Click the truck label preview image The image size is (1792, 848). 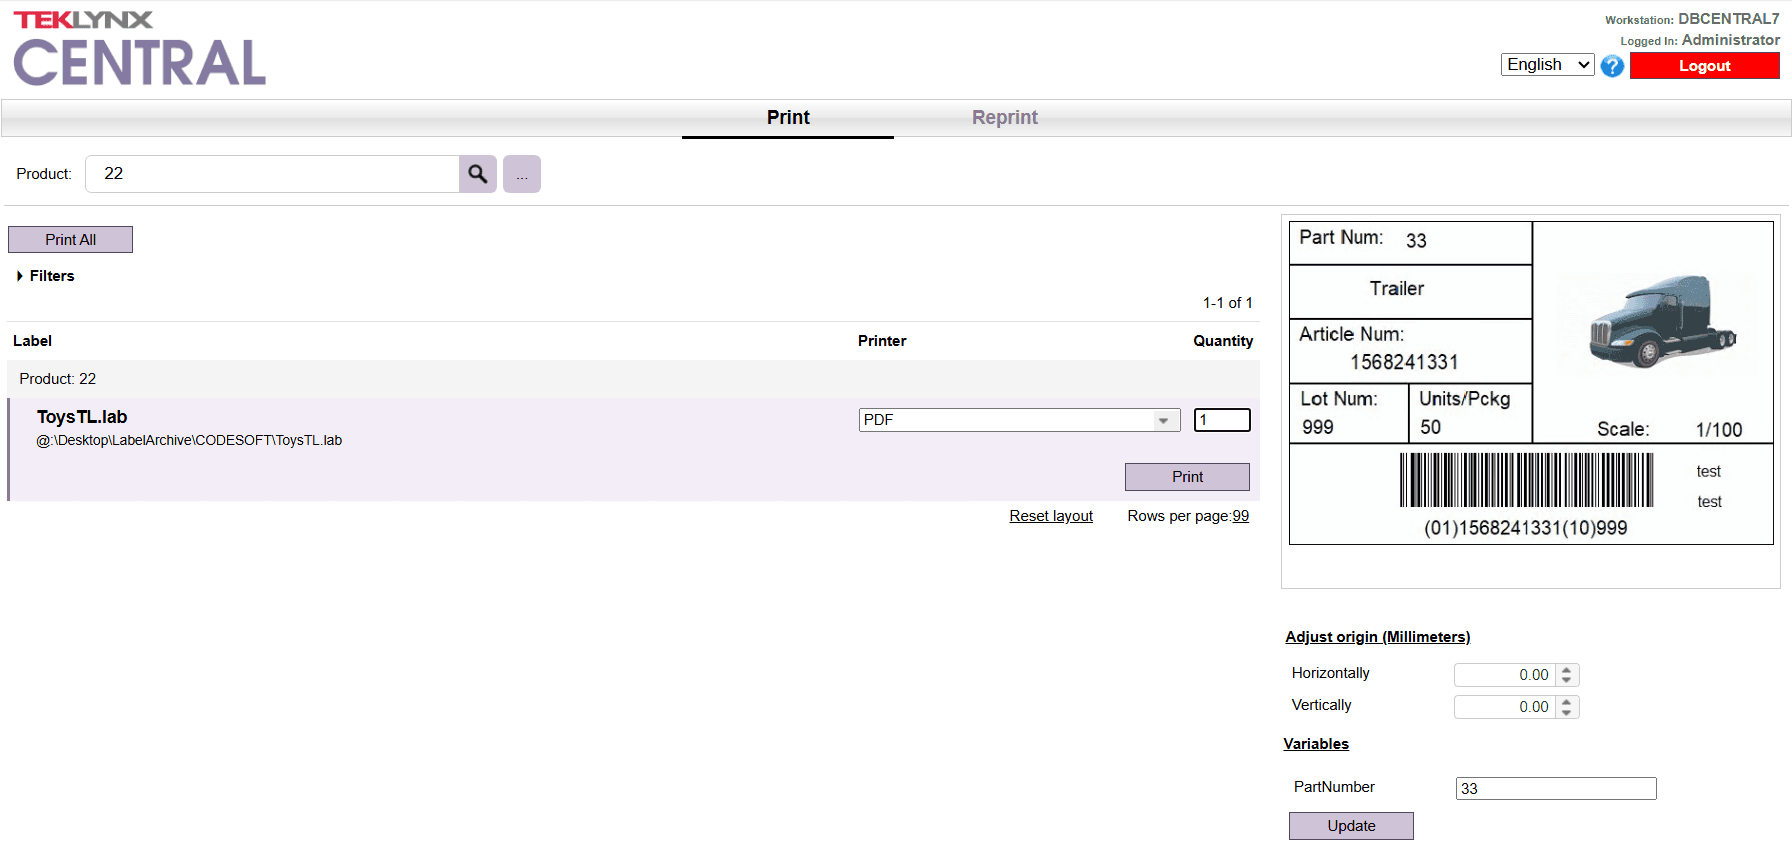pos(1661,321)
